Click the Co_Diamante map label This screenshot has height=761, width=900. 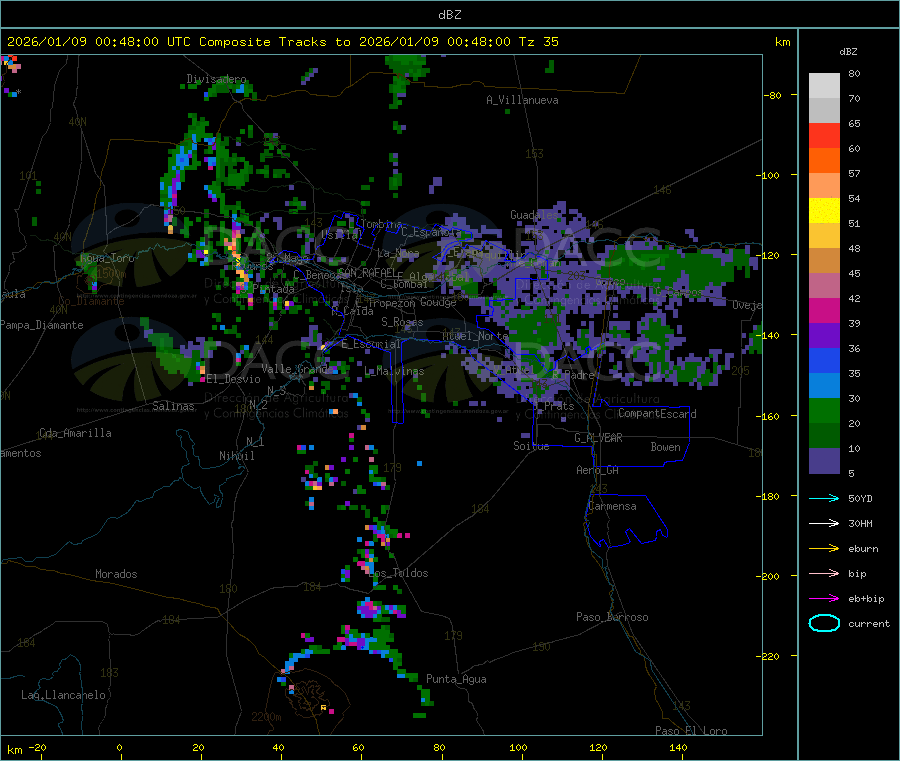coord(91,301)
